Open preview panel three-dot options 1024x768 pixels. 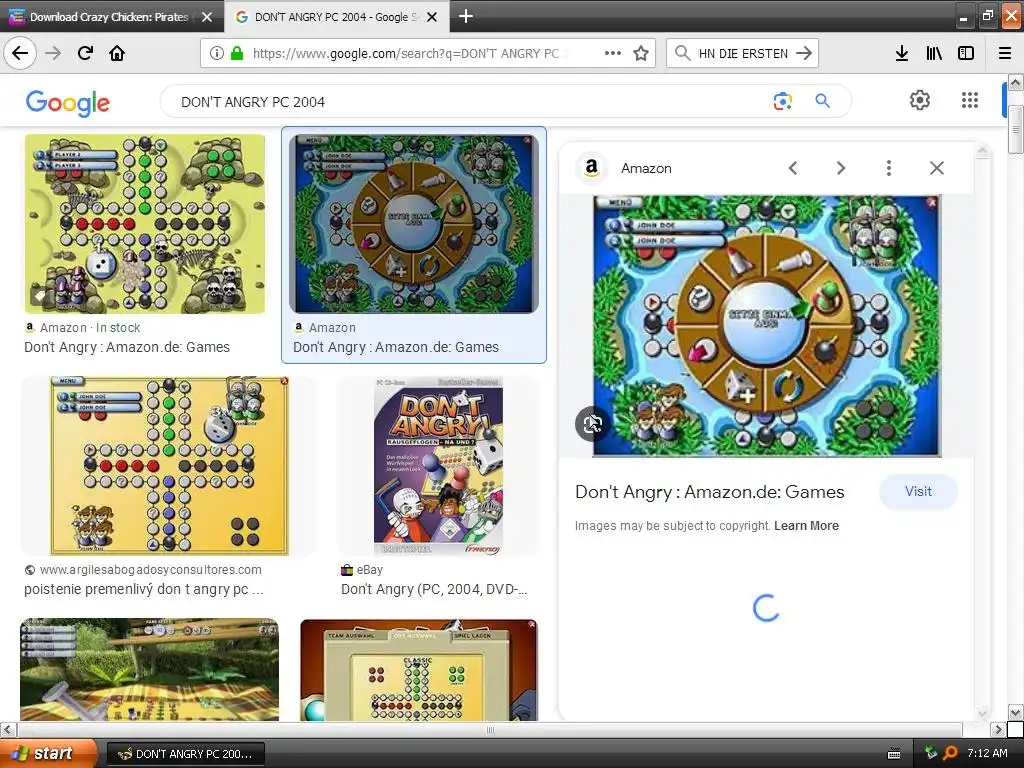(888, 168)
